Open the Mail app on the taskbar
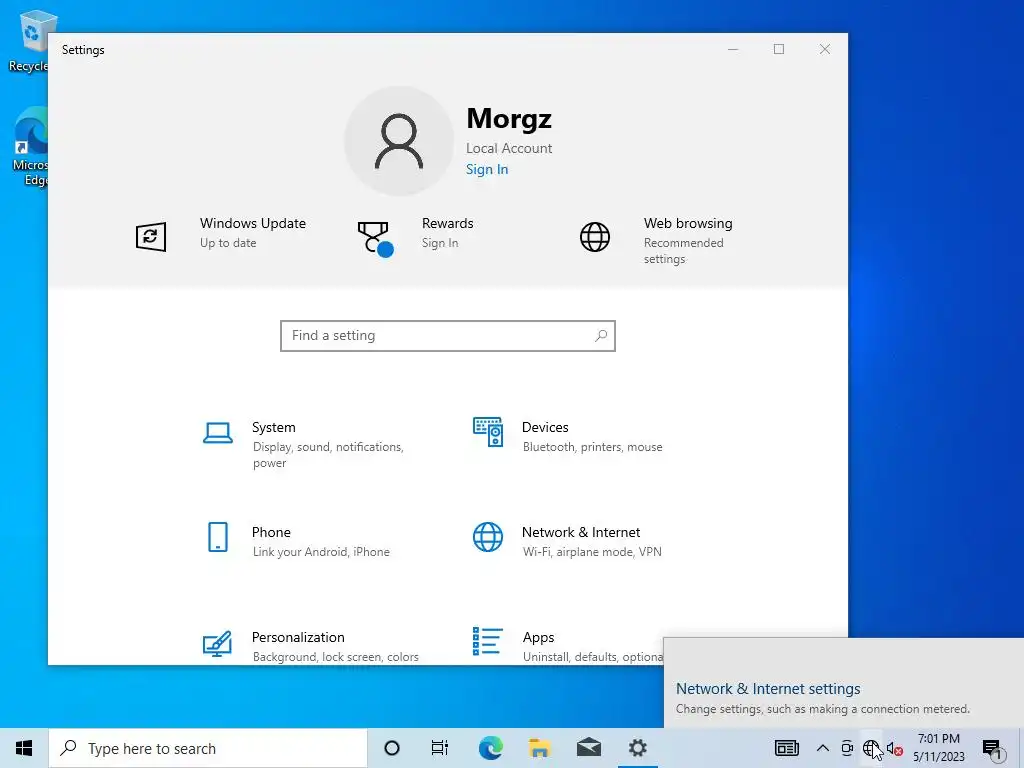The height and width of the screenshot is (768, 1024). (x=588, y=748)
